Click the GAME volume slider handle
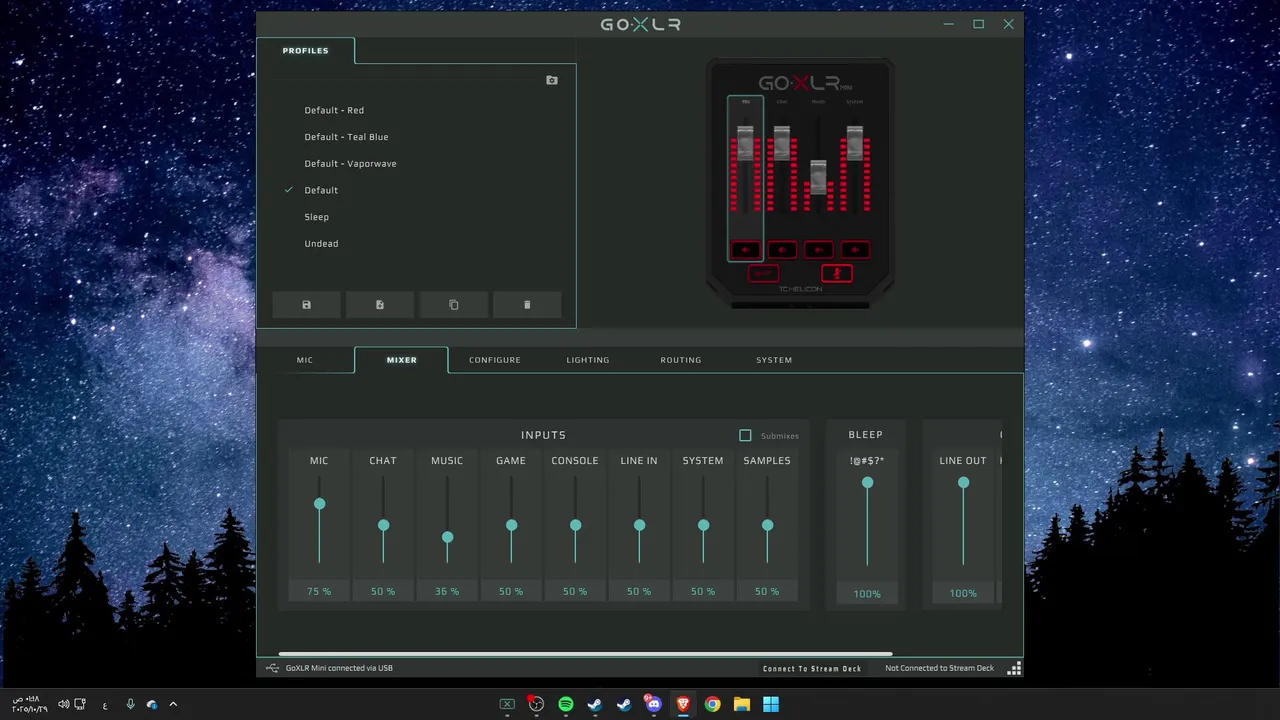The height and width of the screenshot is (720, 1280). coord(511,525)
